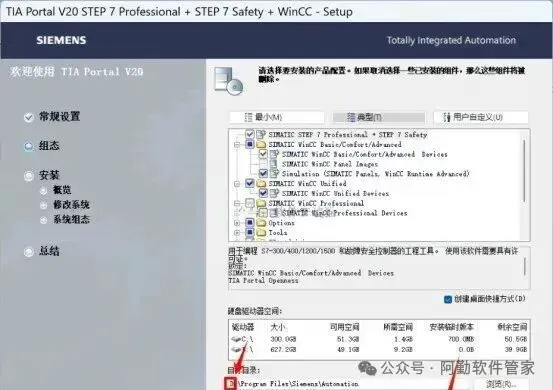The width and height of the screenshot is (553, 390).
Task: Click the 驱动器 column header
Action: point(243,327)
